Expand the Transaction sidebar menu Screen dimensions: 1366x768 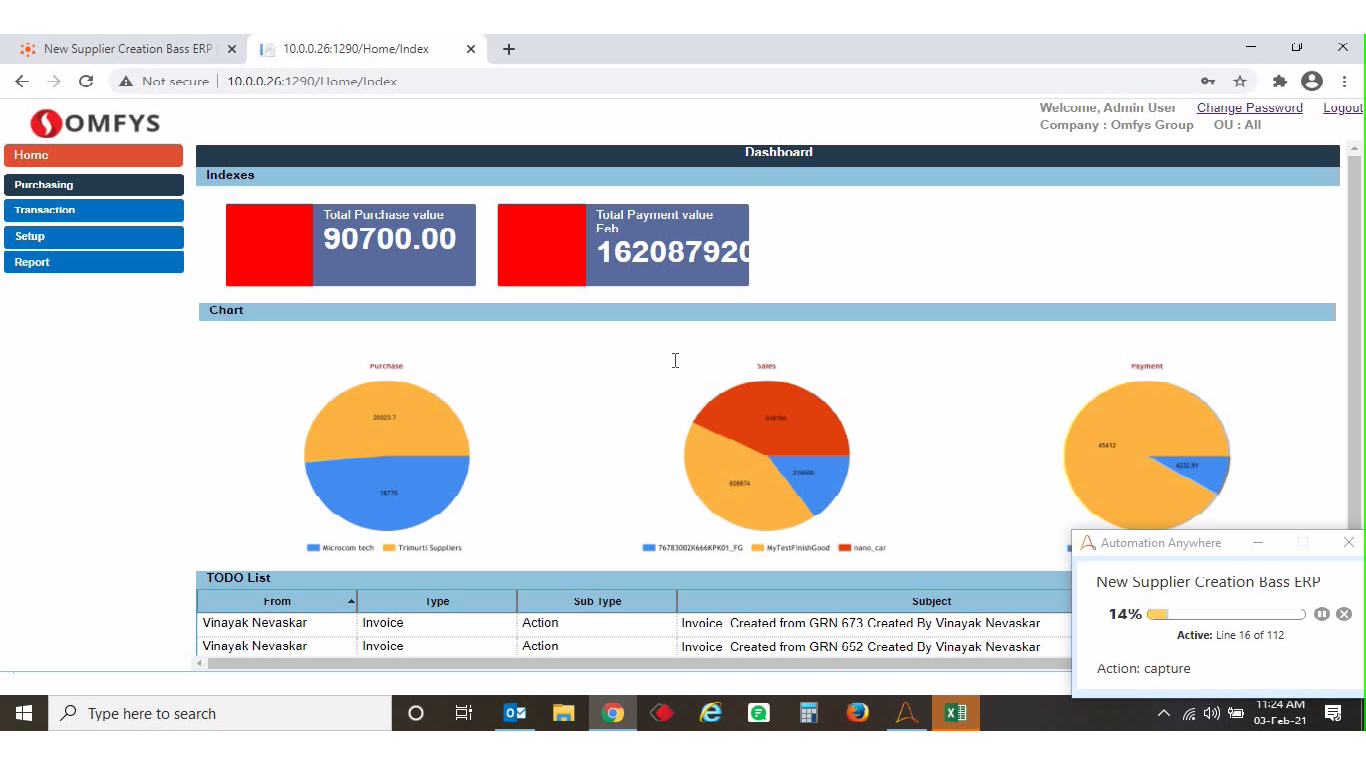pyautogui.click(x=93, y=210)
